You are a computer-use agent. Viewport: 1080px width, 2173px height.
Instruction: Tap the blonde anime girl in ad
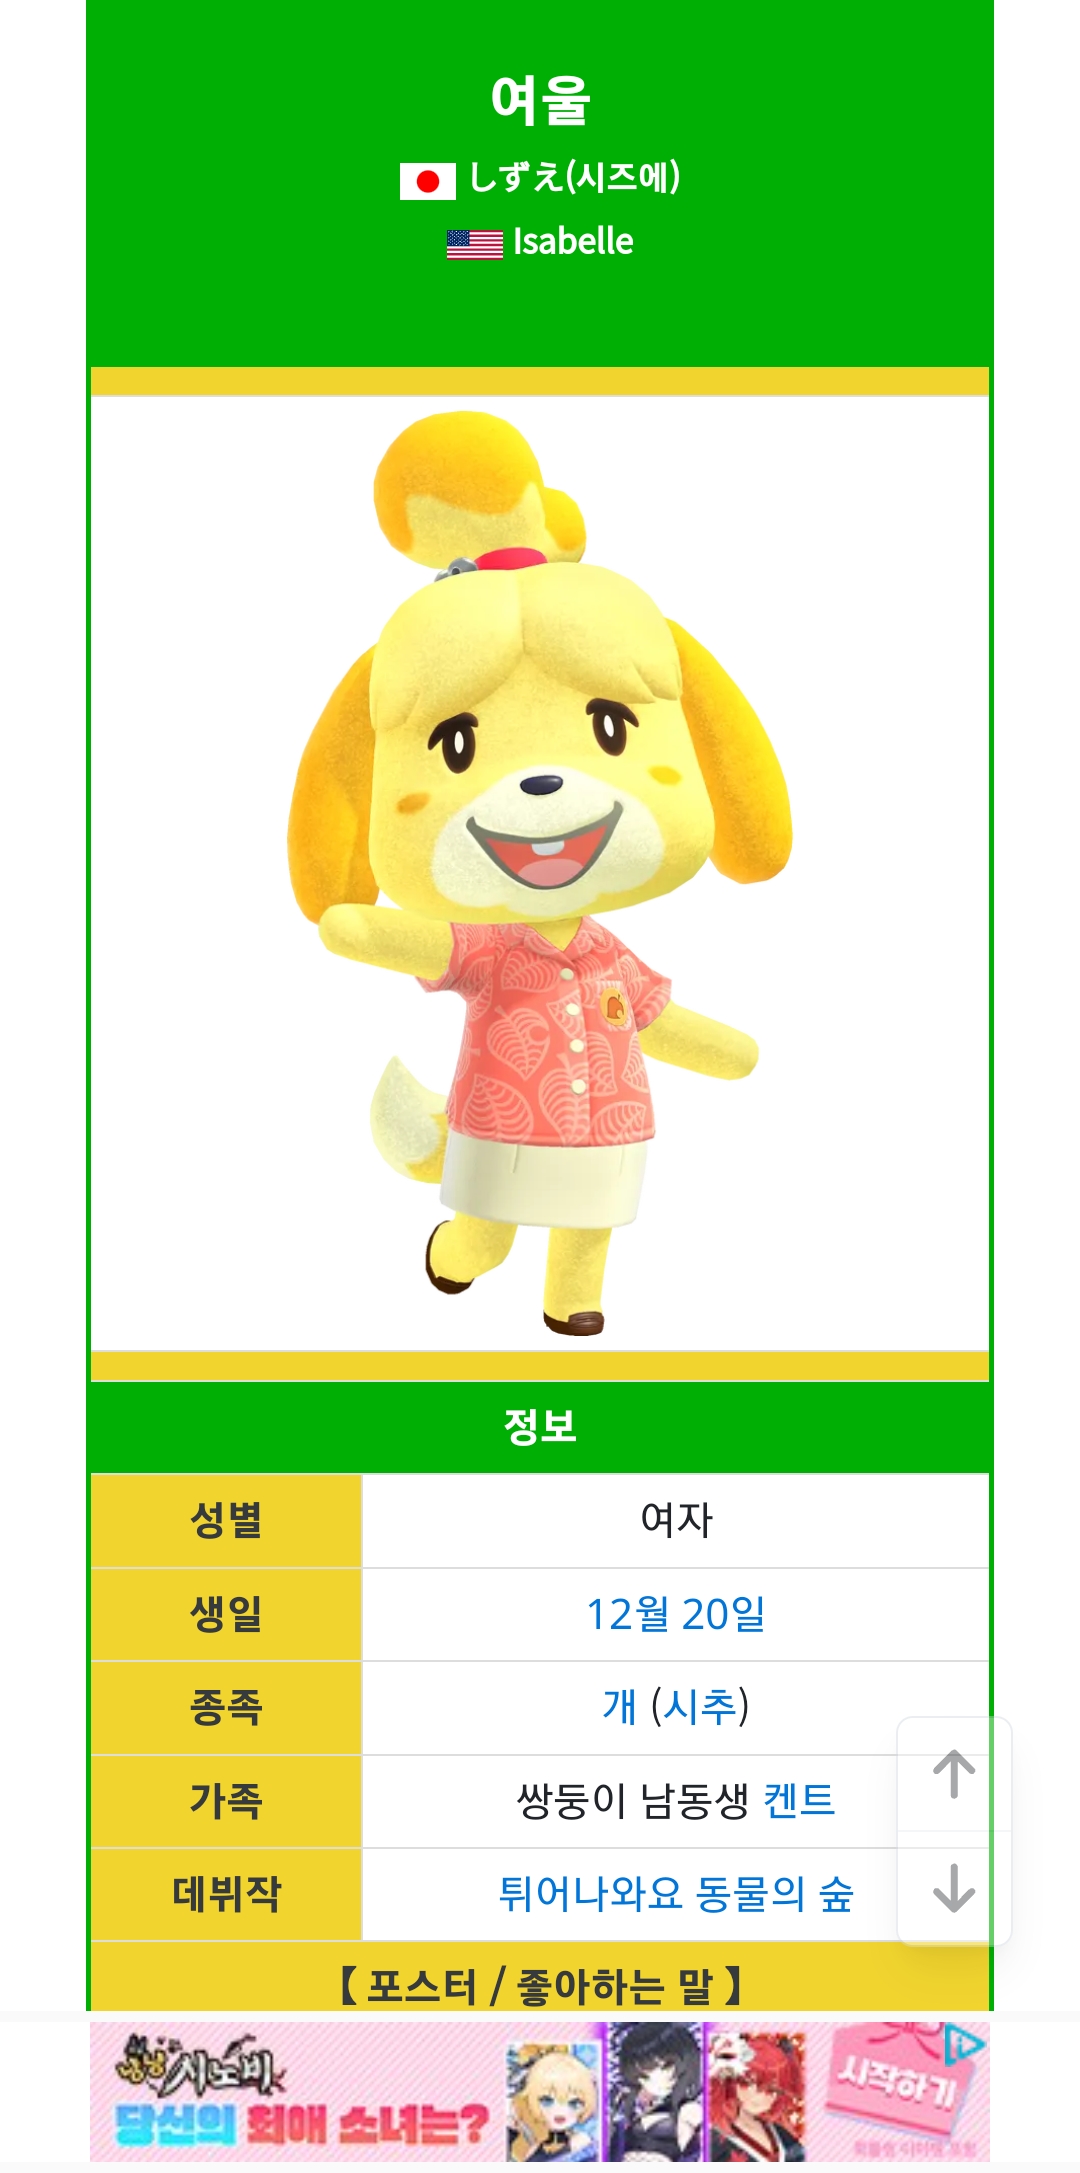pos(554,2092)
